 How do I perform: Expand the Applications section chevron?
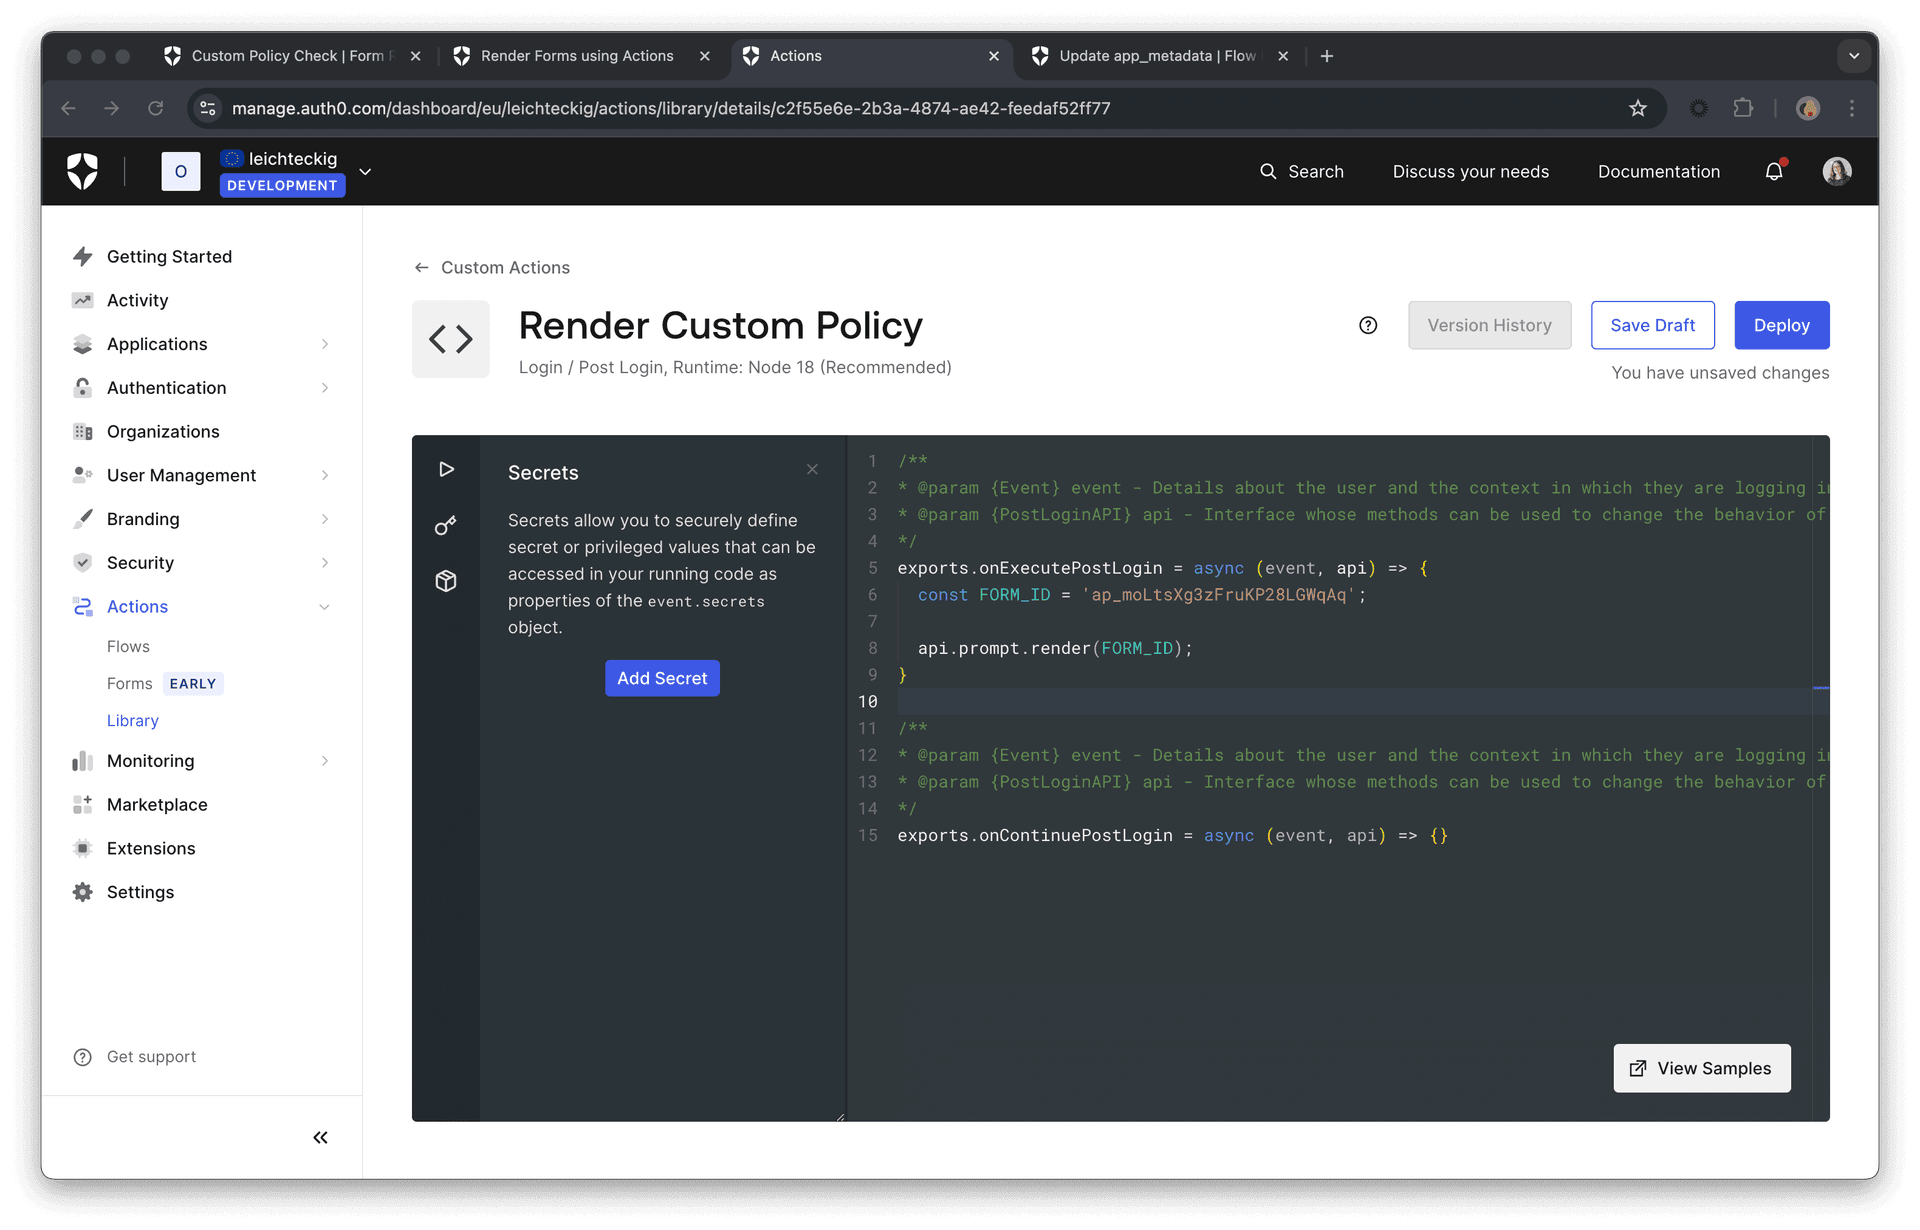pyautogui.click(x=325, y=344)
